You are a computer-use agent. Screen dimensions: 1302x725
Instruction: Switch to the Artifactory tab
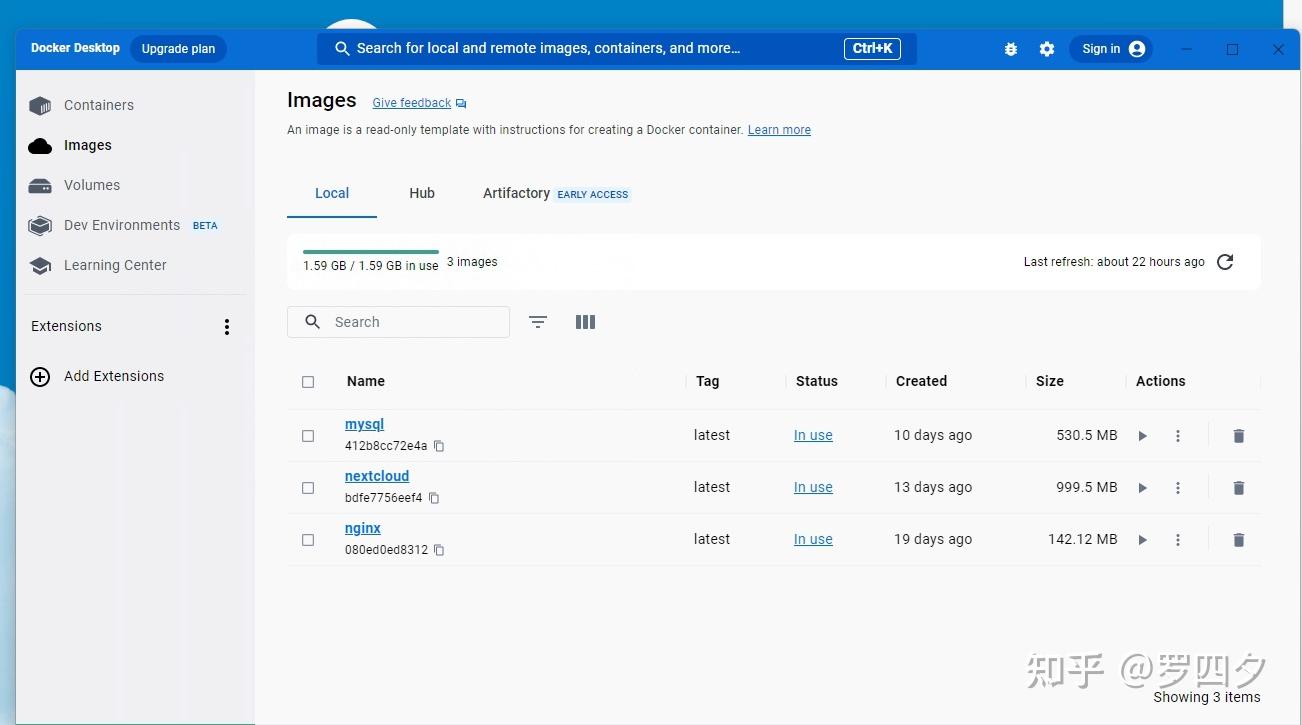556,194
